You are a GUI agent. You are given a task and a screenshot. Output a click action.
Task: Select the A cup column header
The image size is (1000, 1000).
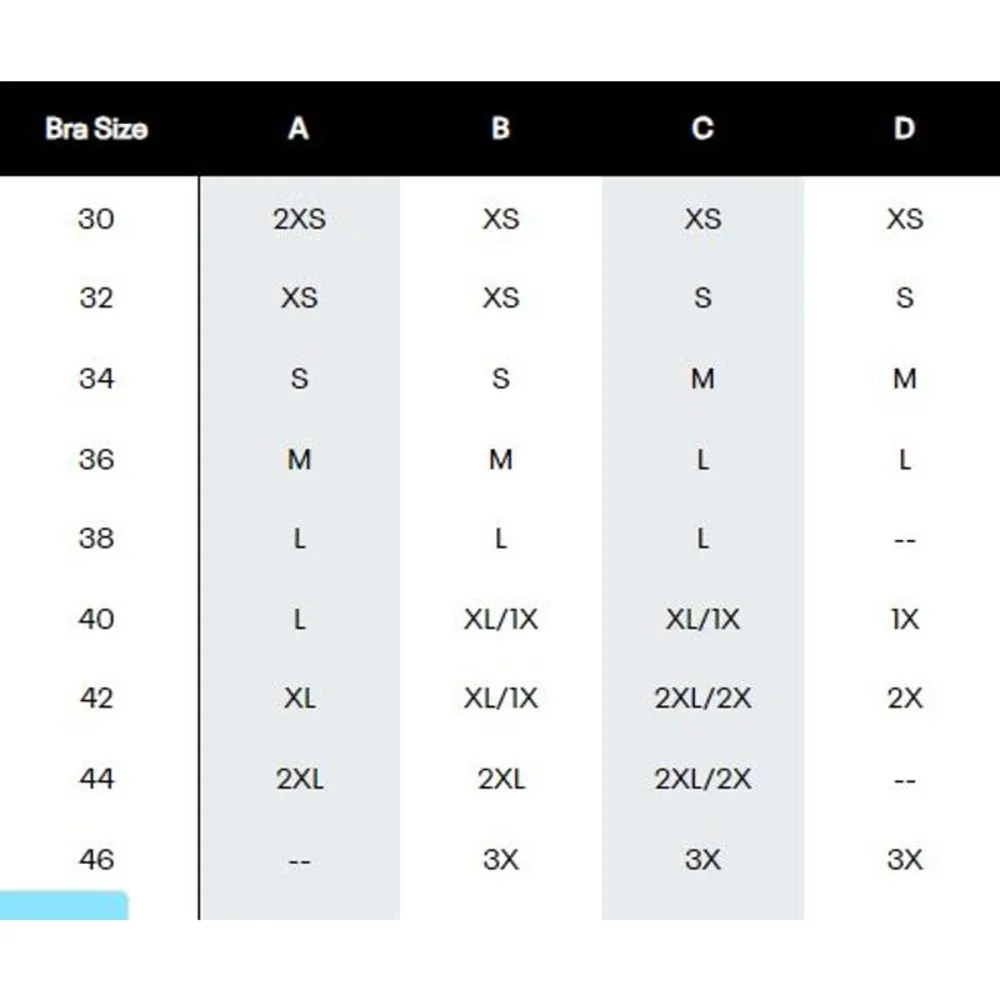pyautogui.click(x=299, y=129)
